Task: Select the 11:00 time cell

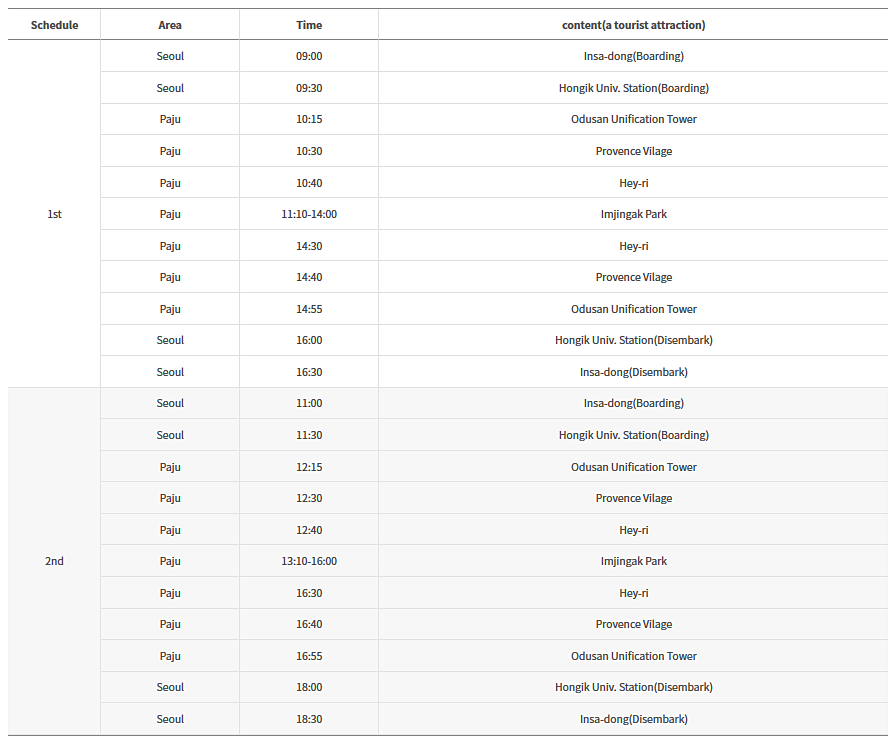Action: pos(309,403)
